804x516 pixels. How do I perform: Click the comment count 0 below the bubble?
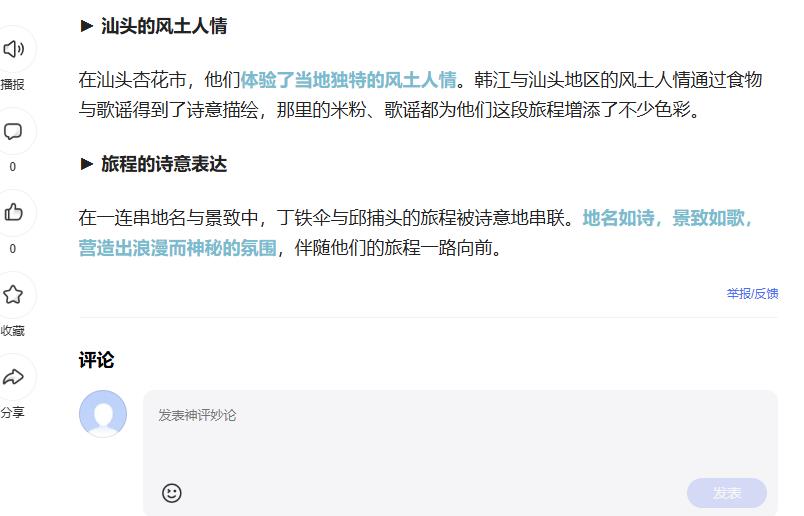(x=13, y=167)
